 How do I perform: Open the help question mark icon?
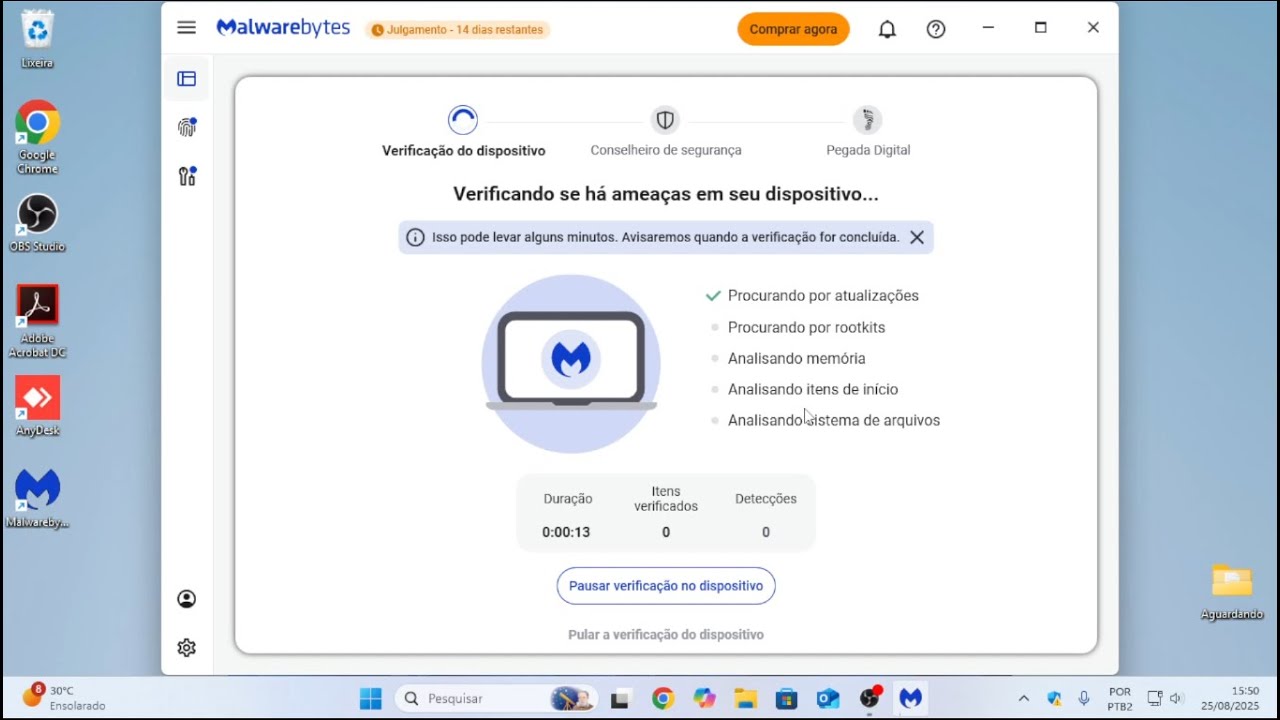click(x=936, y=29)
